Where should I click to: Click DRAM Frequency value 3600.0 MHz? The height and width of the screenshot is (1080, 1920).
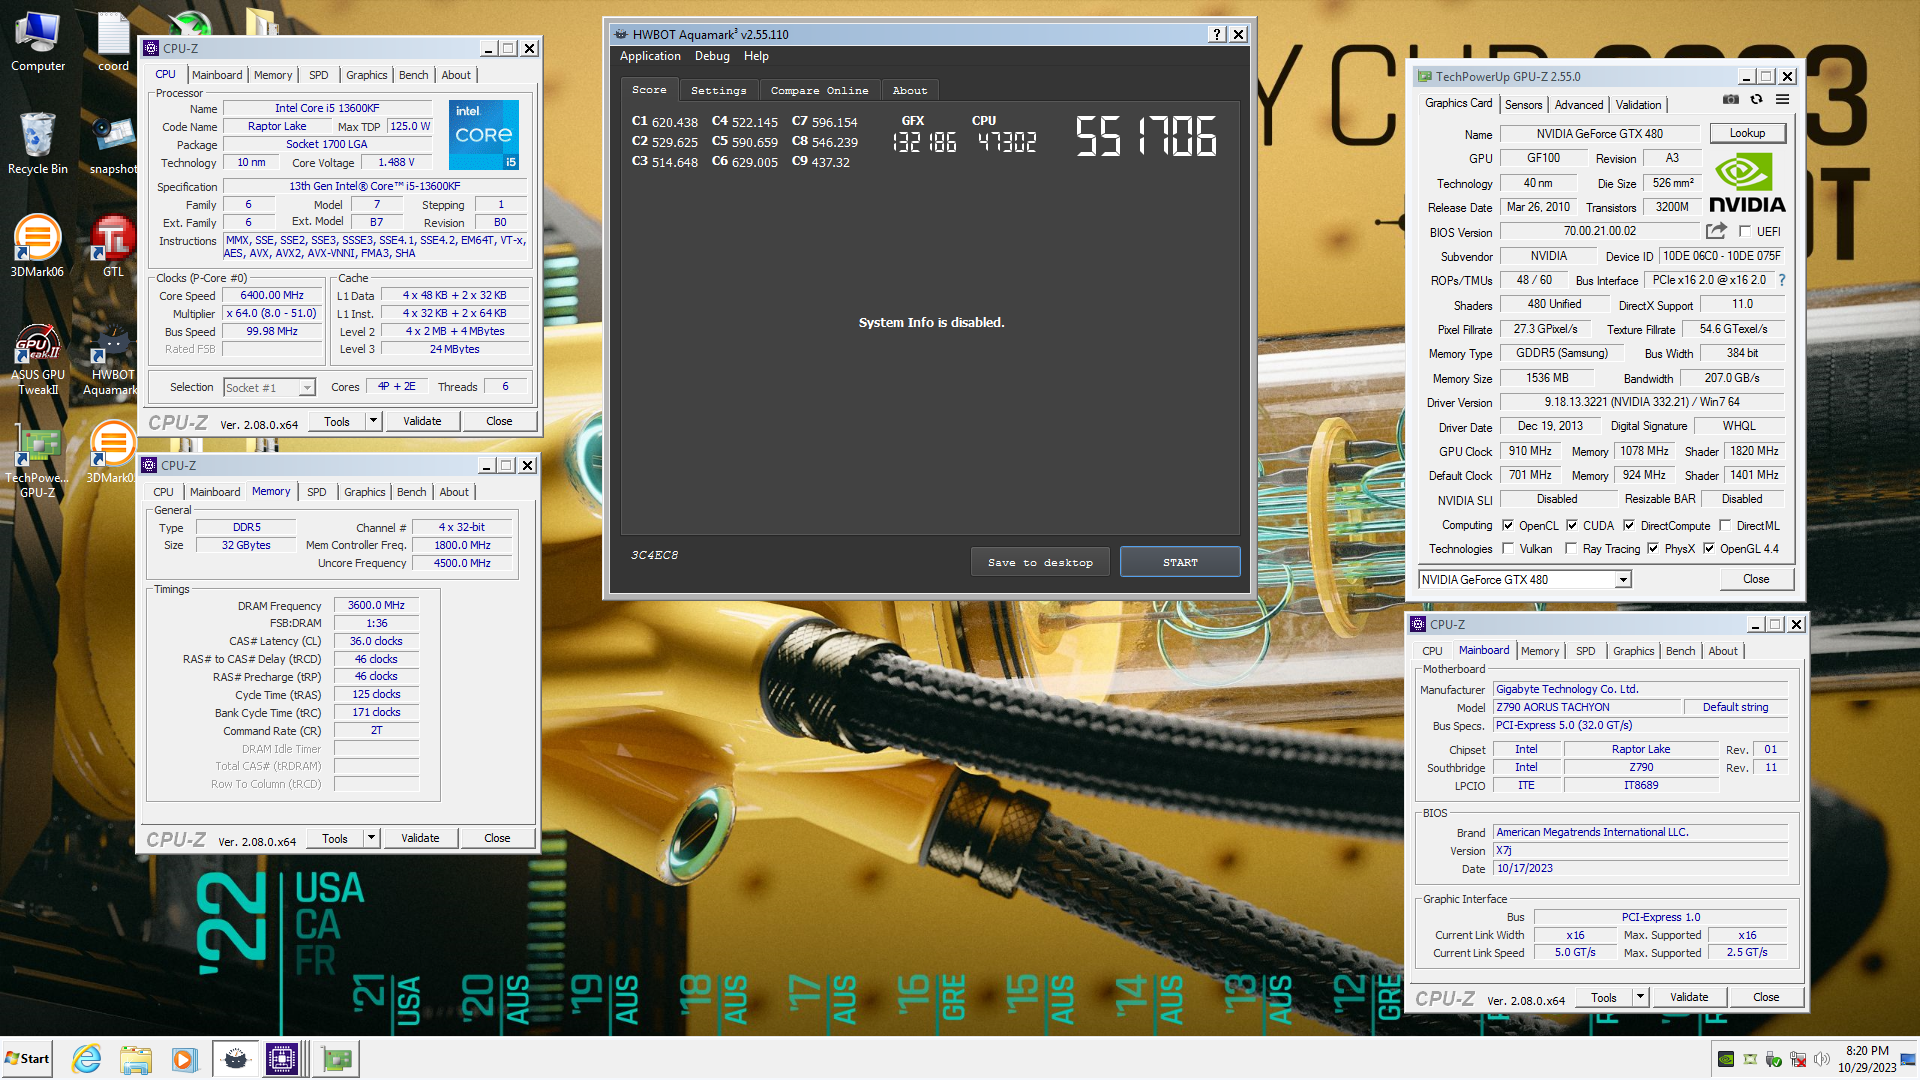pos(376,605)
